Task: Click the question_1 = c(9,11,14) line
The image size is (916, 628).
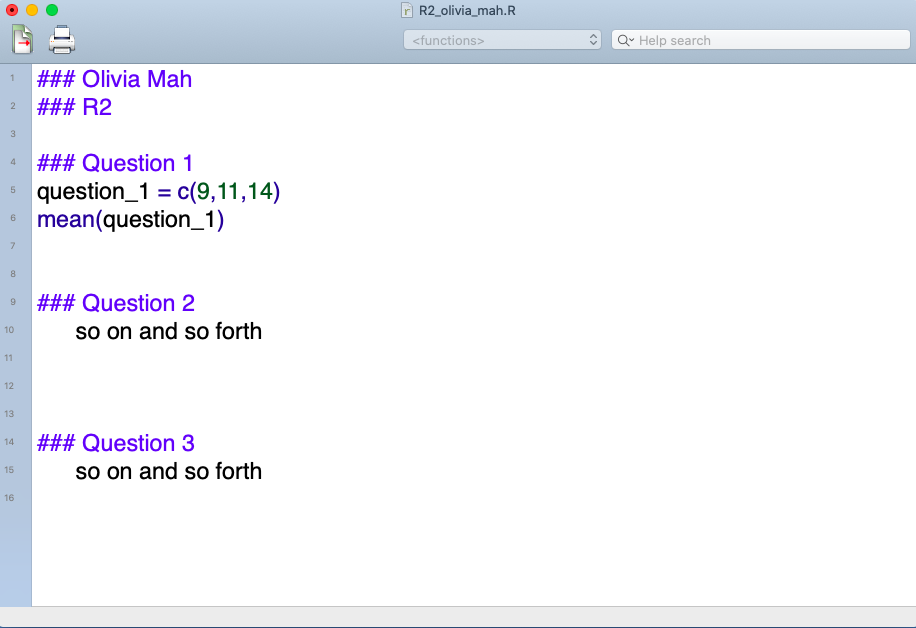Action: point(158,191)
